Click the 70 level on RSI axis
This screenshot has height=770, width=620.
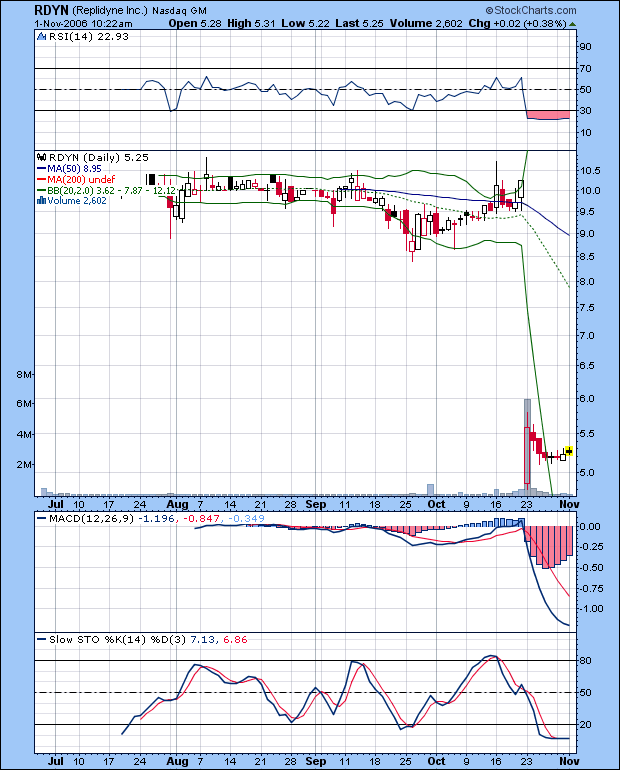coord(586,68)
